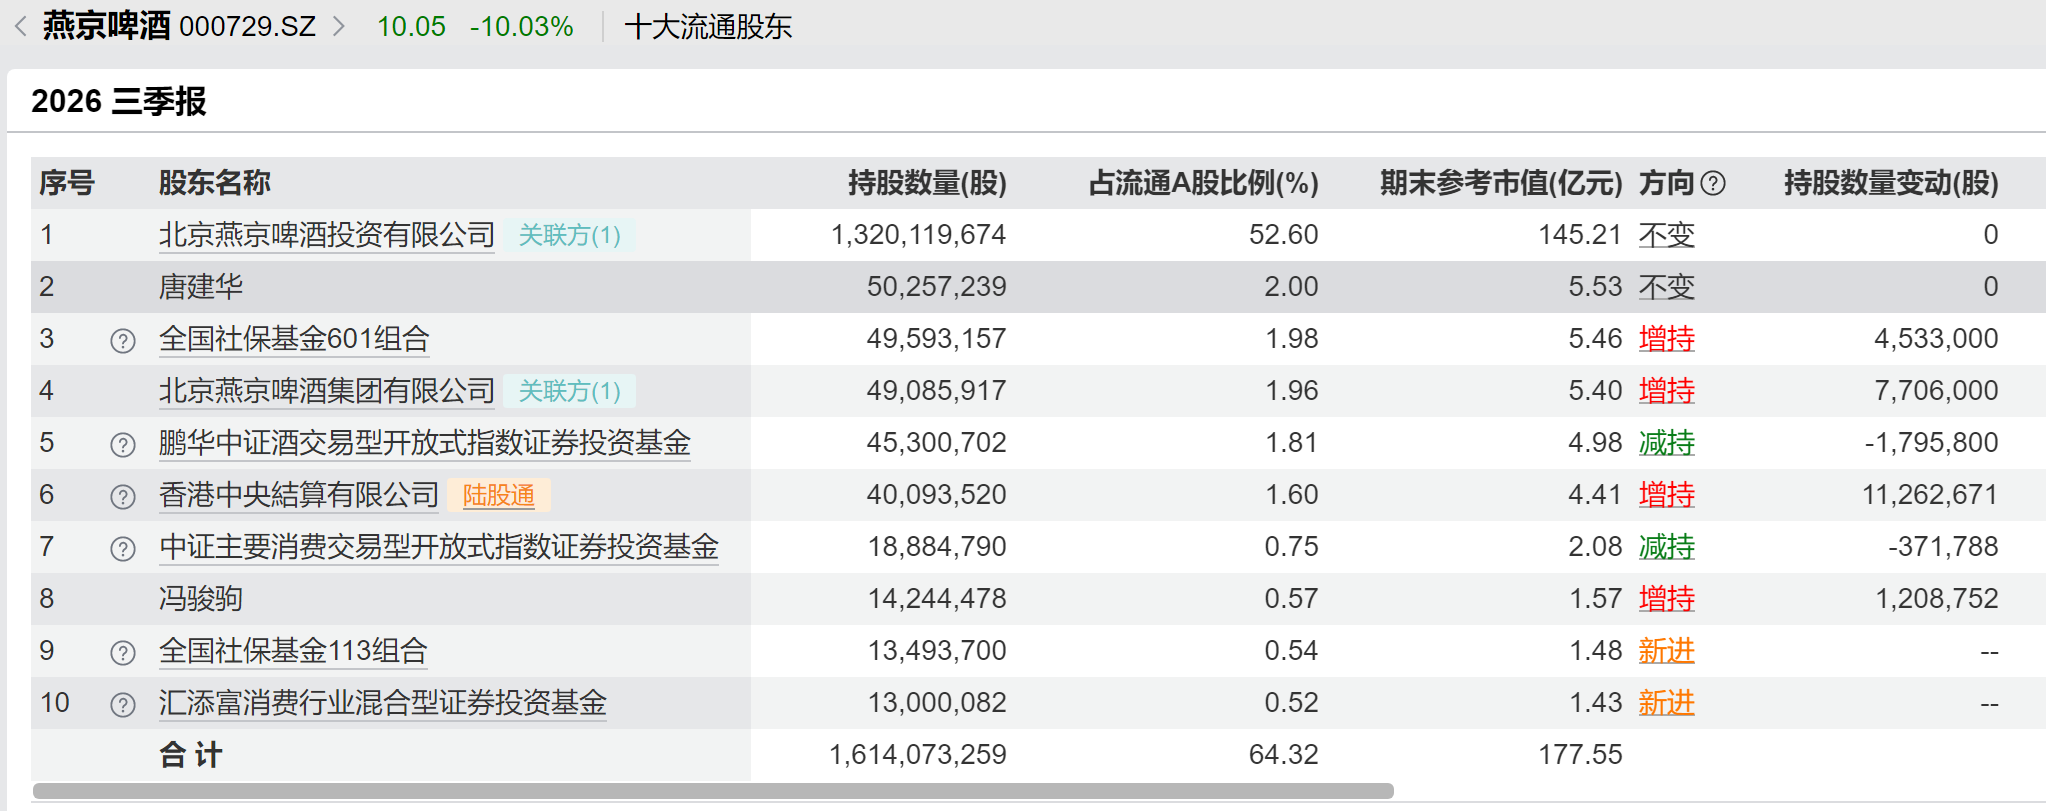This screenshot has height=811, width=2046.
Task: Click change value 11,262,671
Action: pos(1930,495)
